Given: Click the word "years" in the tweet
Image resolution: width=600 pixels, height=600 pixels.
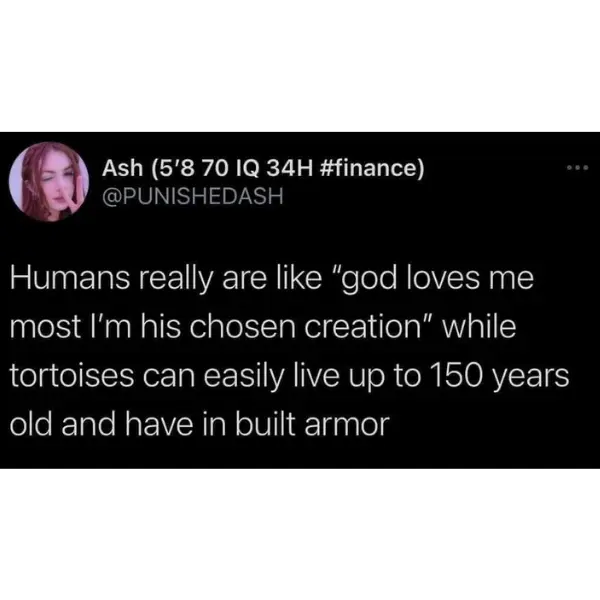Looking at the screenshot, I should [x=530, y=377].
